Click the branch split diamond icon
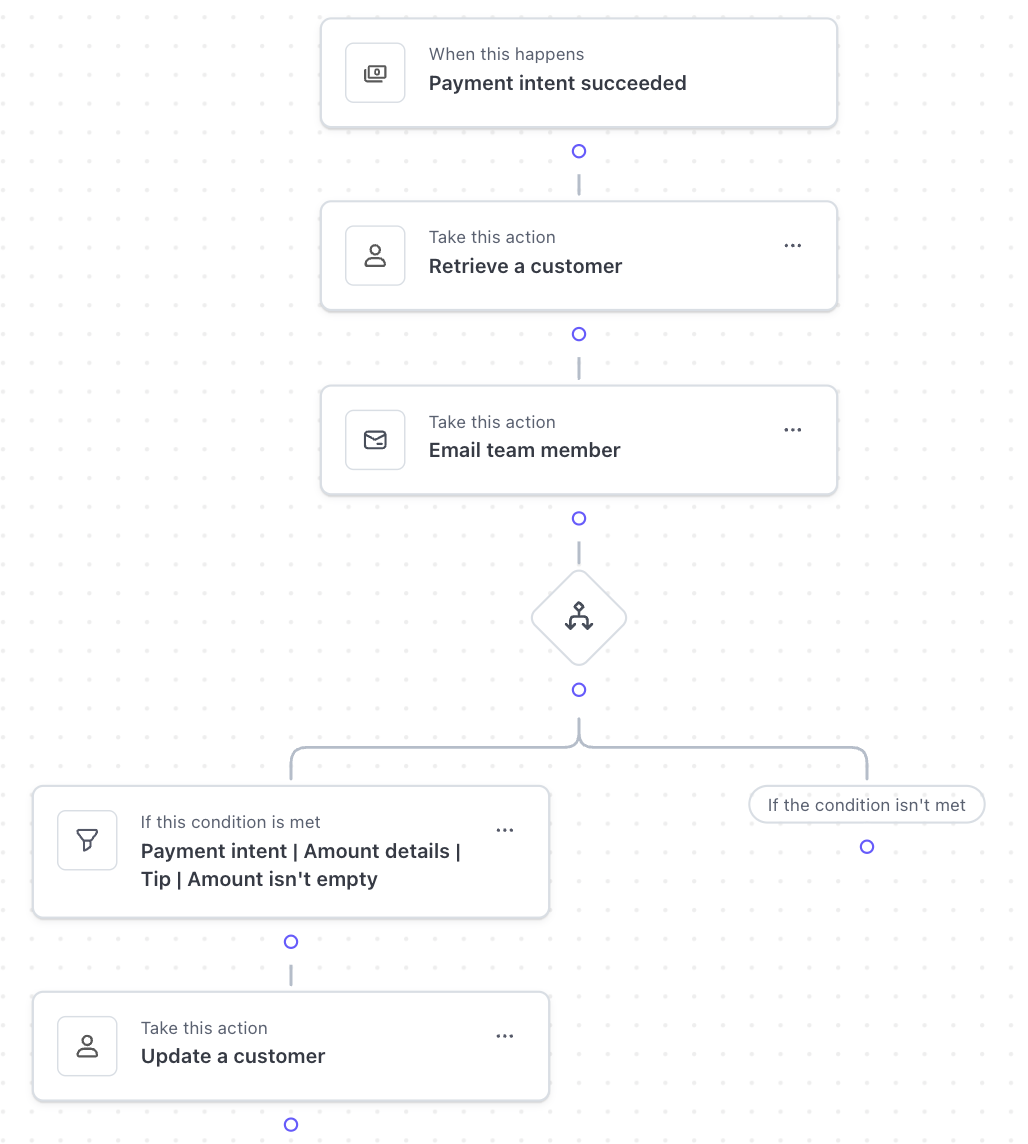This screenshot has height=1144, width=1028. pyautogui.click(x=579, y=619)
